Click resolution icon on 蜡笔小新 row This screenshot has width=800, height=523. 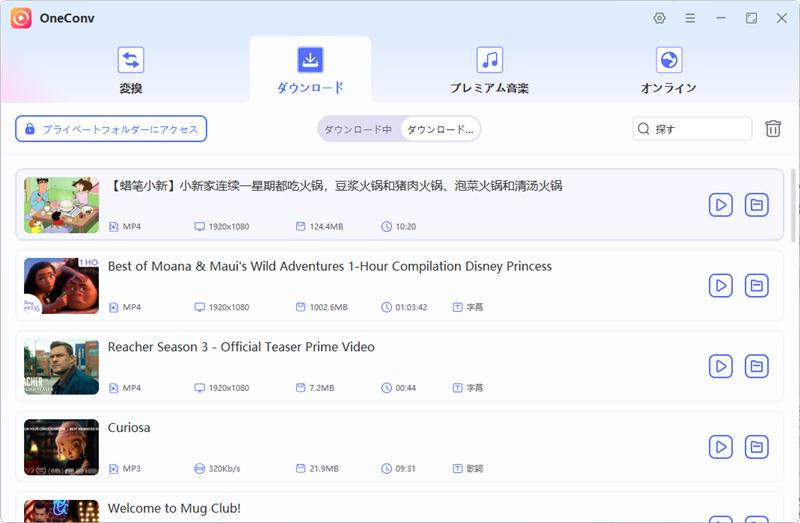199,227
